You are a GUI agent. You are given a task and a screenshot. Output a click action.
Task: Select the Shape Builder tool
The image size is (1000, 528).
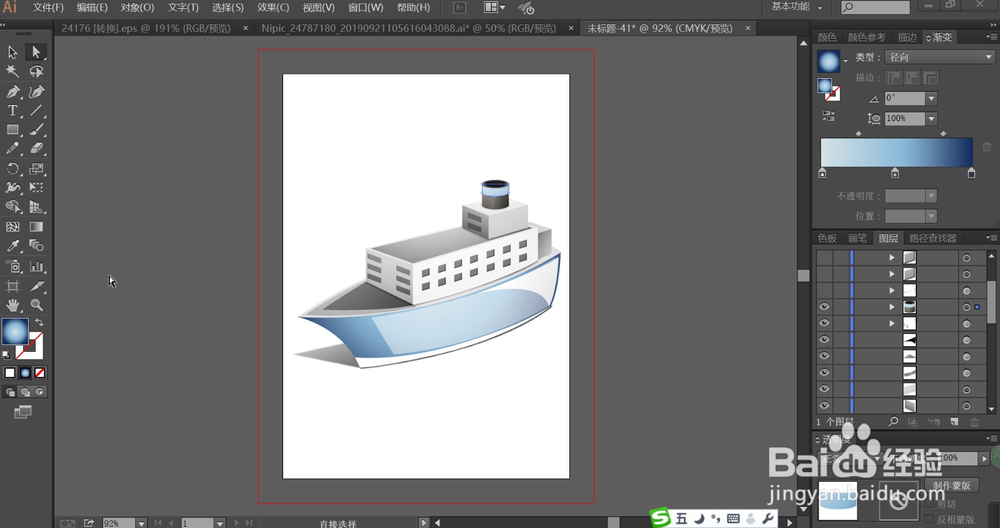coord(12,207)
